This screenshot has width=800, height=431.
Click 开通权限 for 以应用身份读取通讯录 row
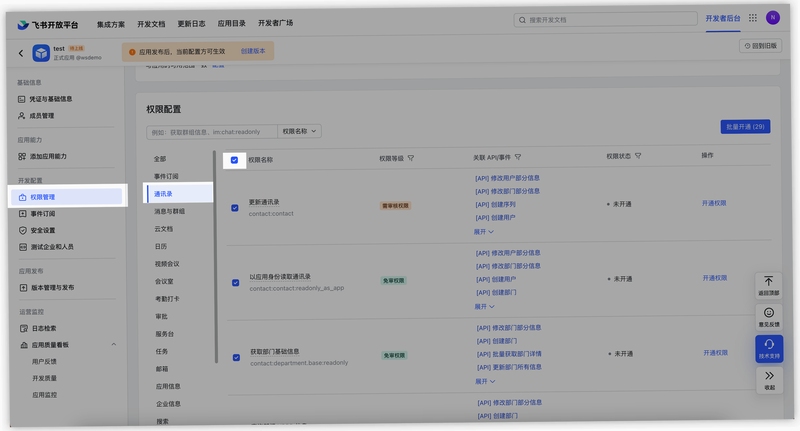click(715, 278)
